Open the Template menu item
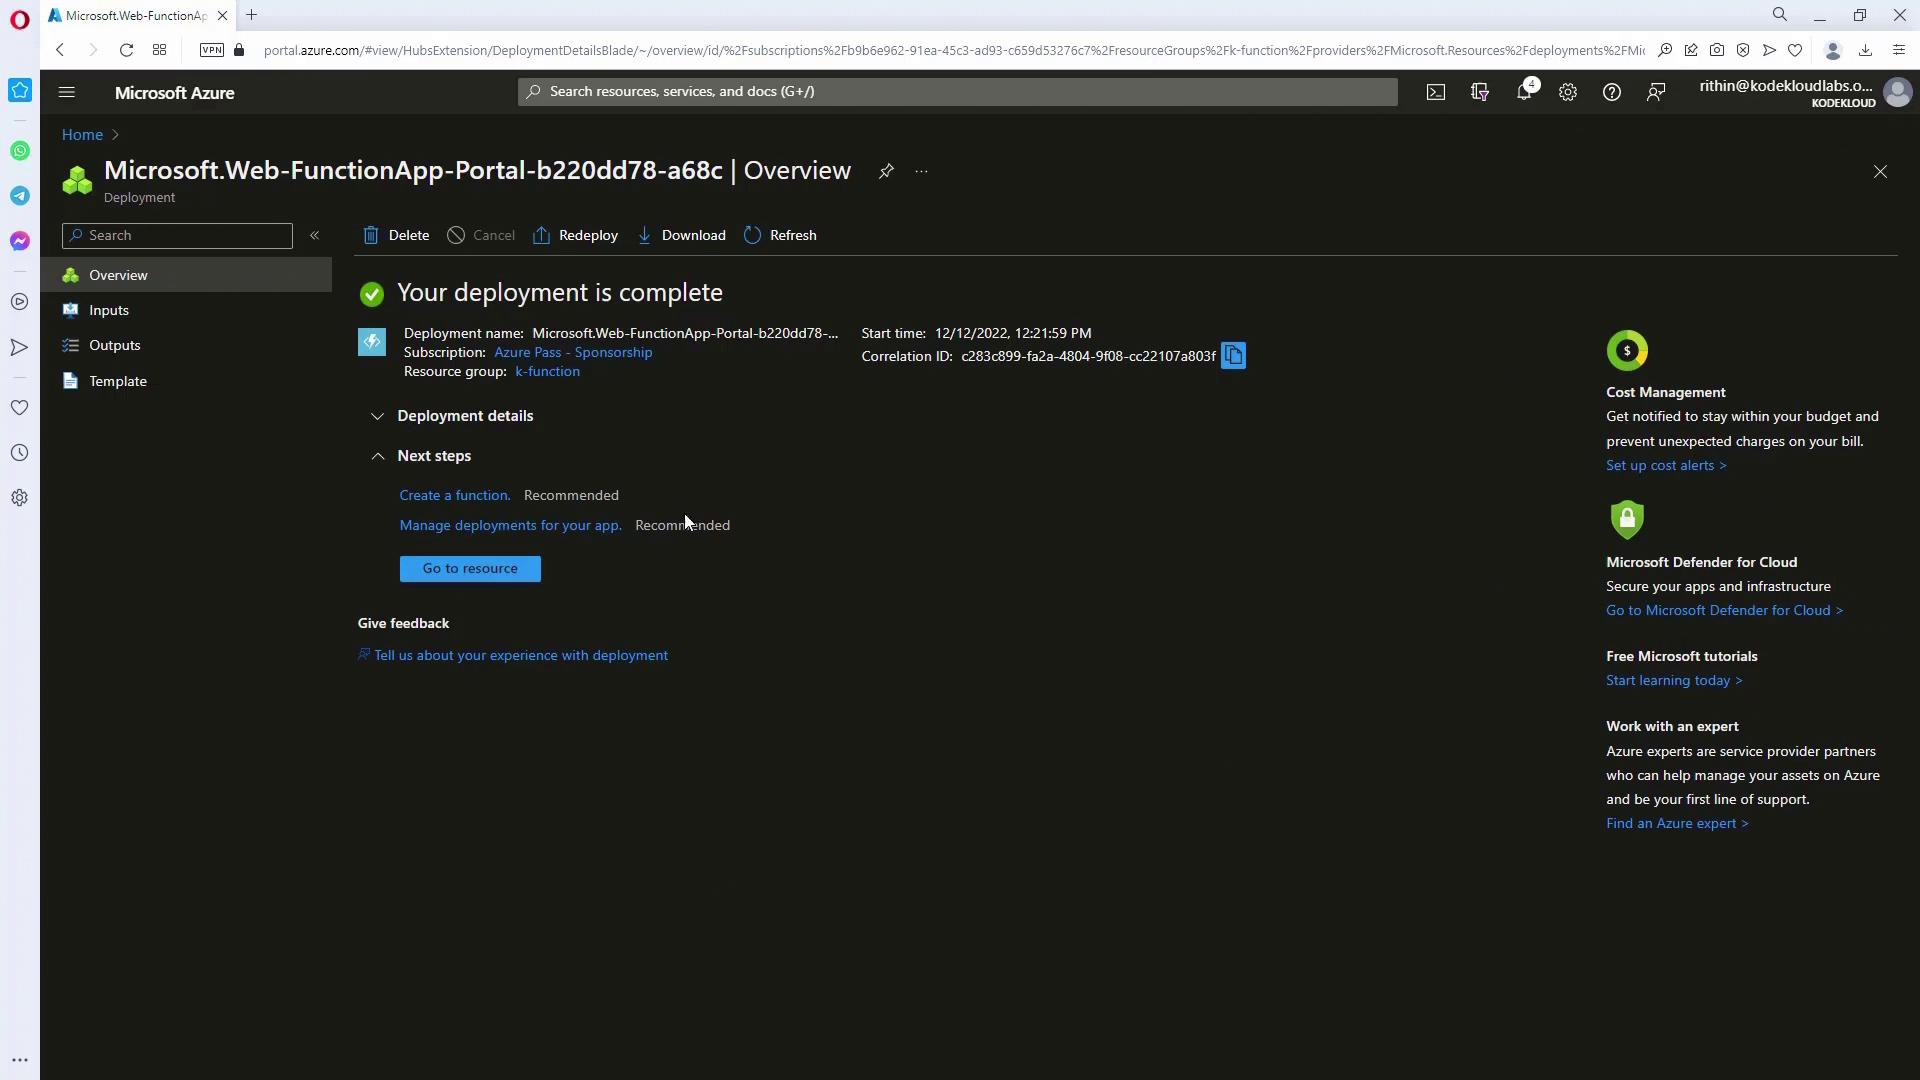 click(118, 381)
